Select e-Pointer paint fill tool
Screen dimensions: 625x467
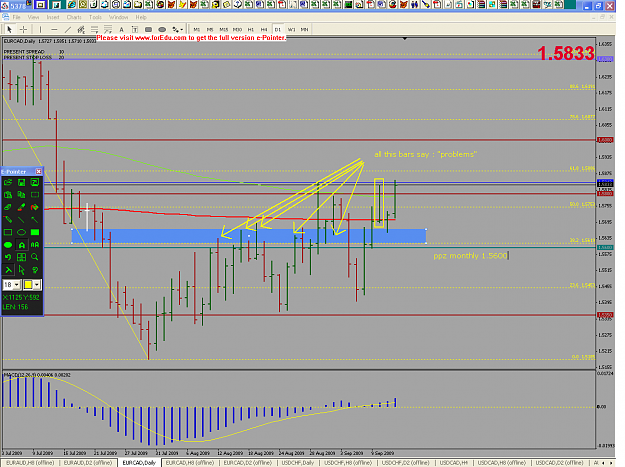(x=35, y=207)
